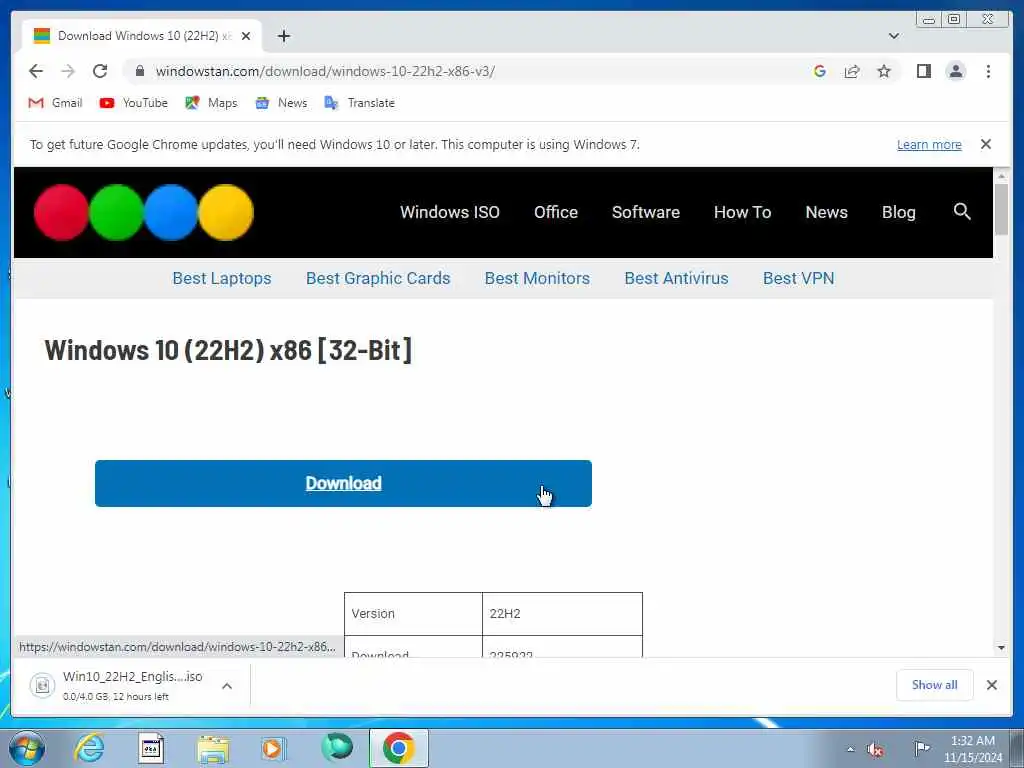1024x768 pixels.
Task: Launch Internet Explorer from taskbar
Action: [x=89, y=748]
